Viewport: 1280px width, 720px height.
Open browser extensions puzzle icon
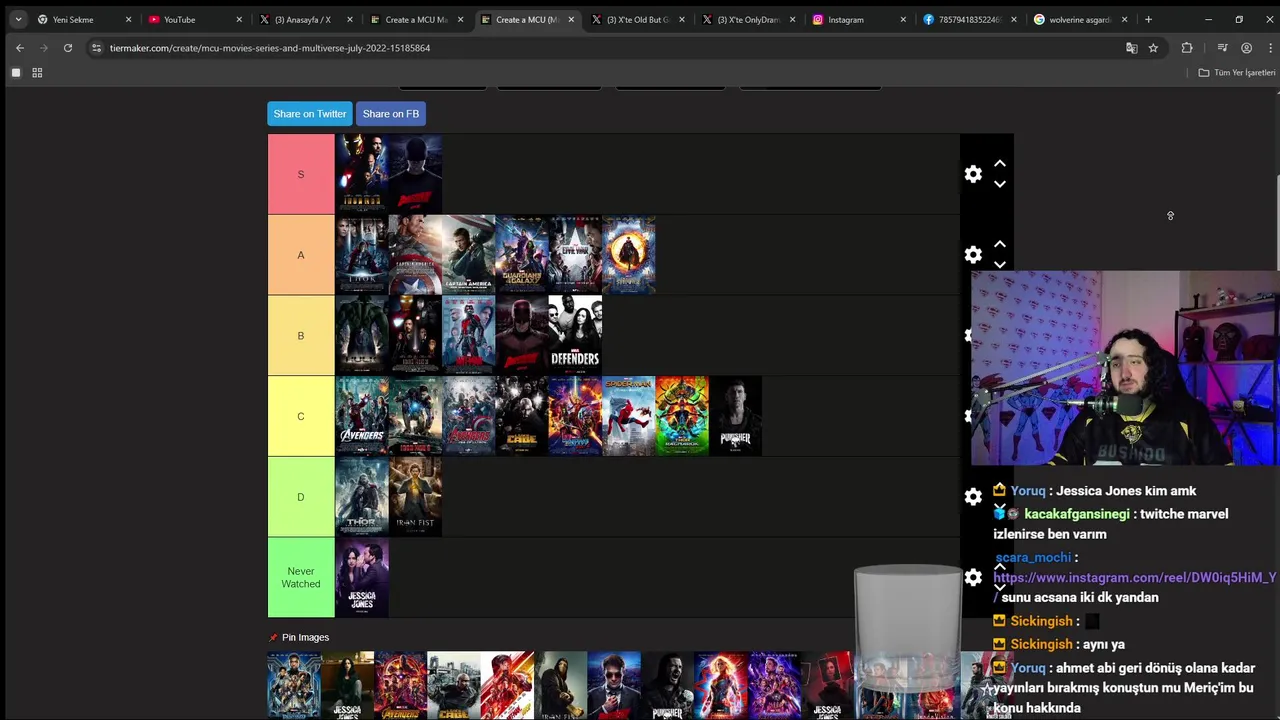(x=1187, y=48)
